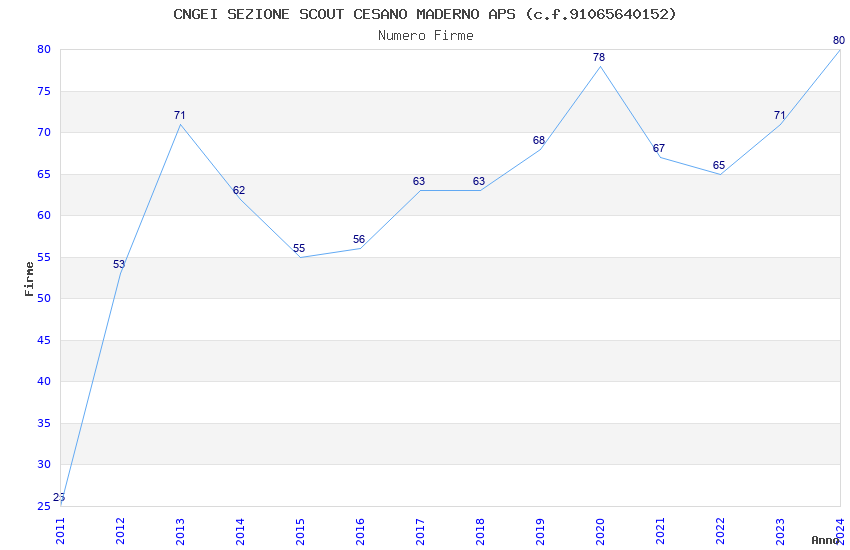Click the Firme y-axis label
This screenshot has height=550, width=850.
pyautogui.click(x=29, y=279)
